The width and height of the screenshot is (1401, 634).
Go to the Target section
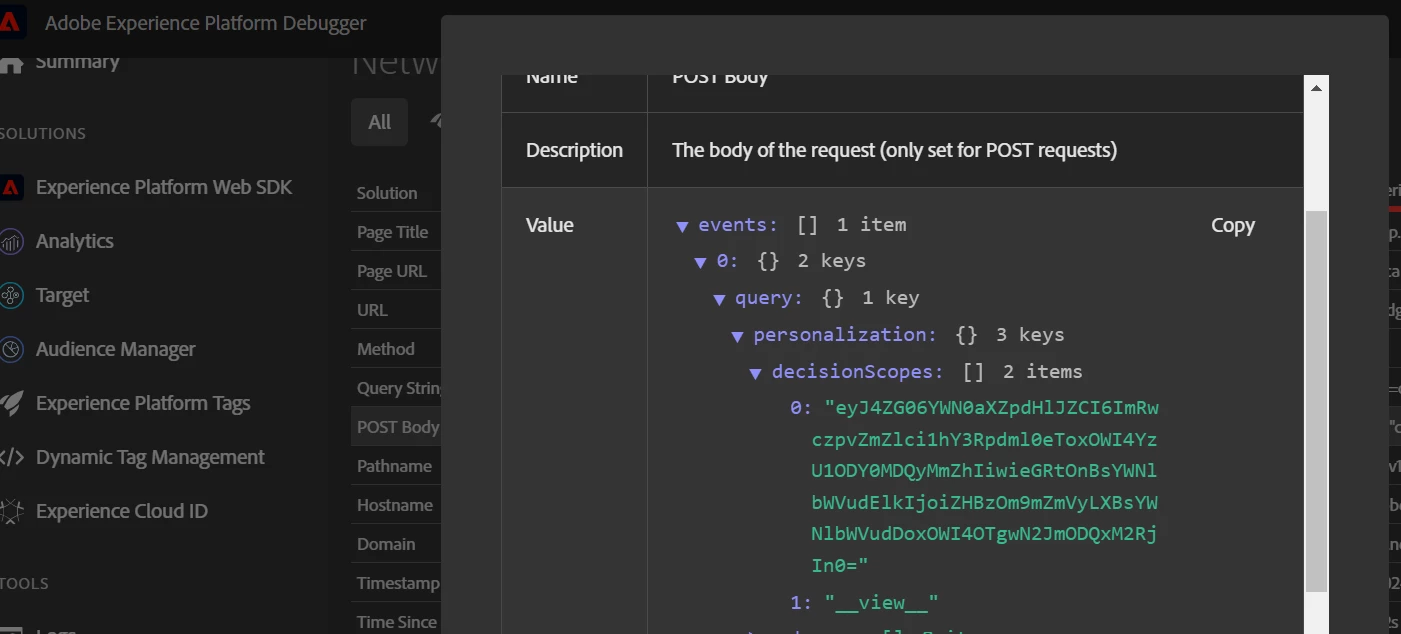click(x=62, y=295)
